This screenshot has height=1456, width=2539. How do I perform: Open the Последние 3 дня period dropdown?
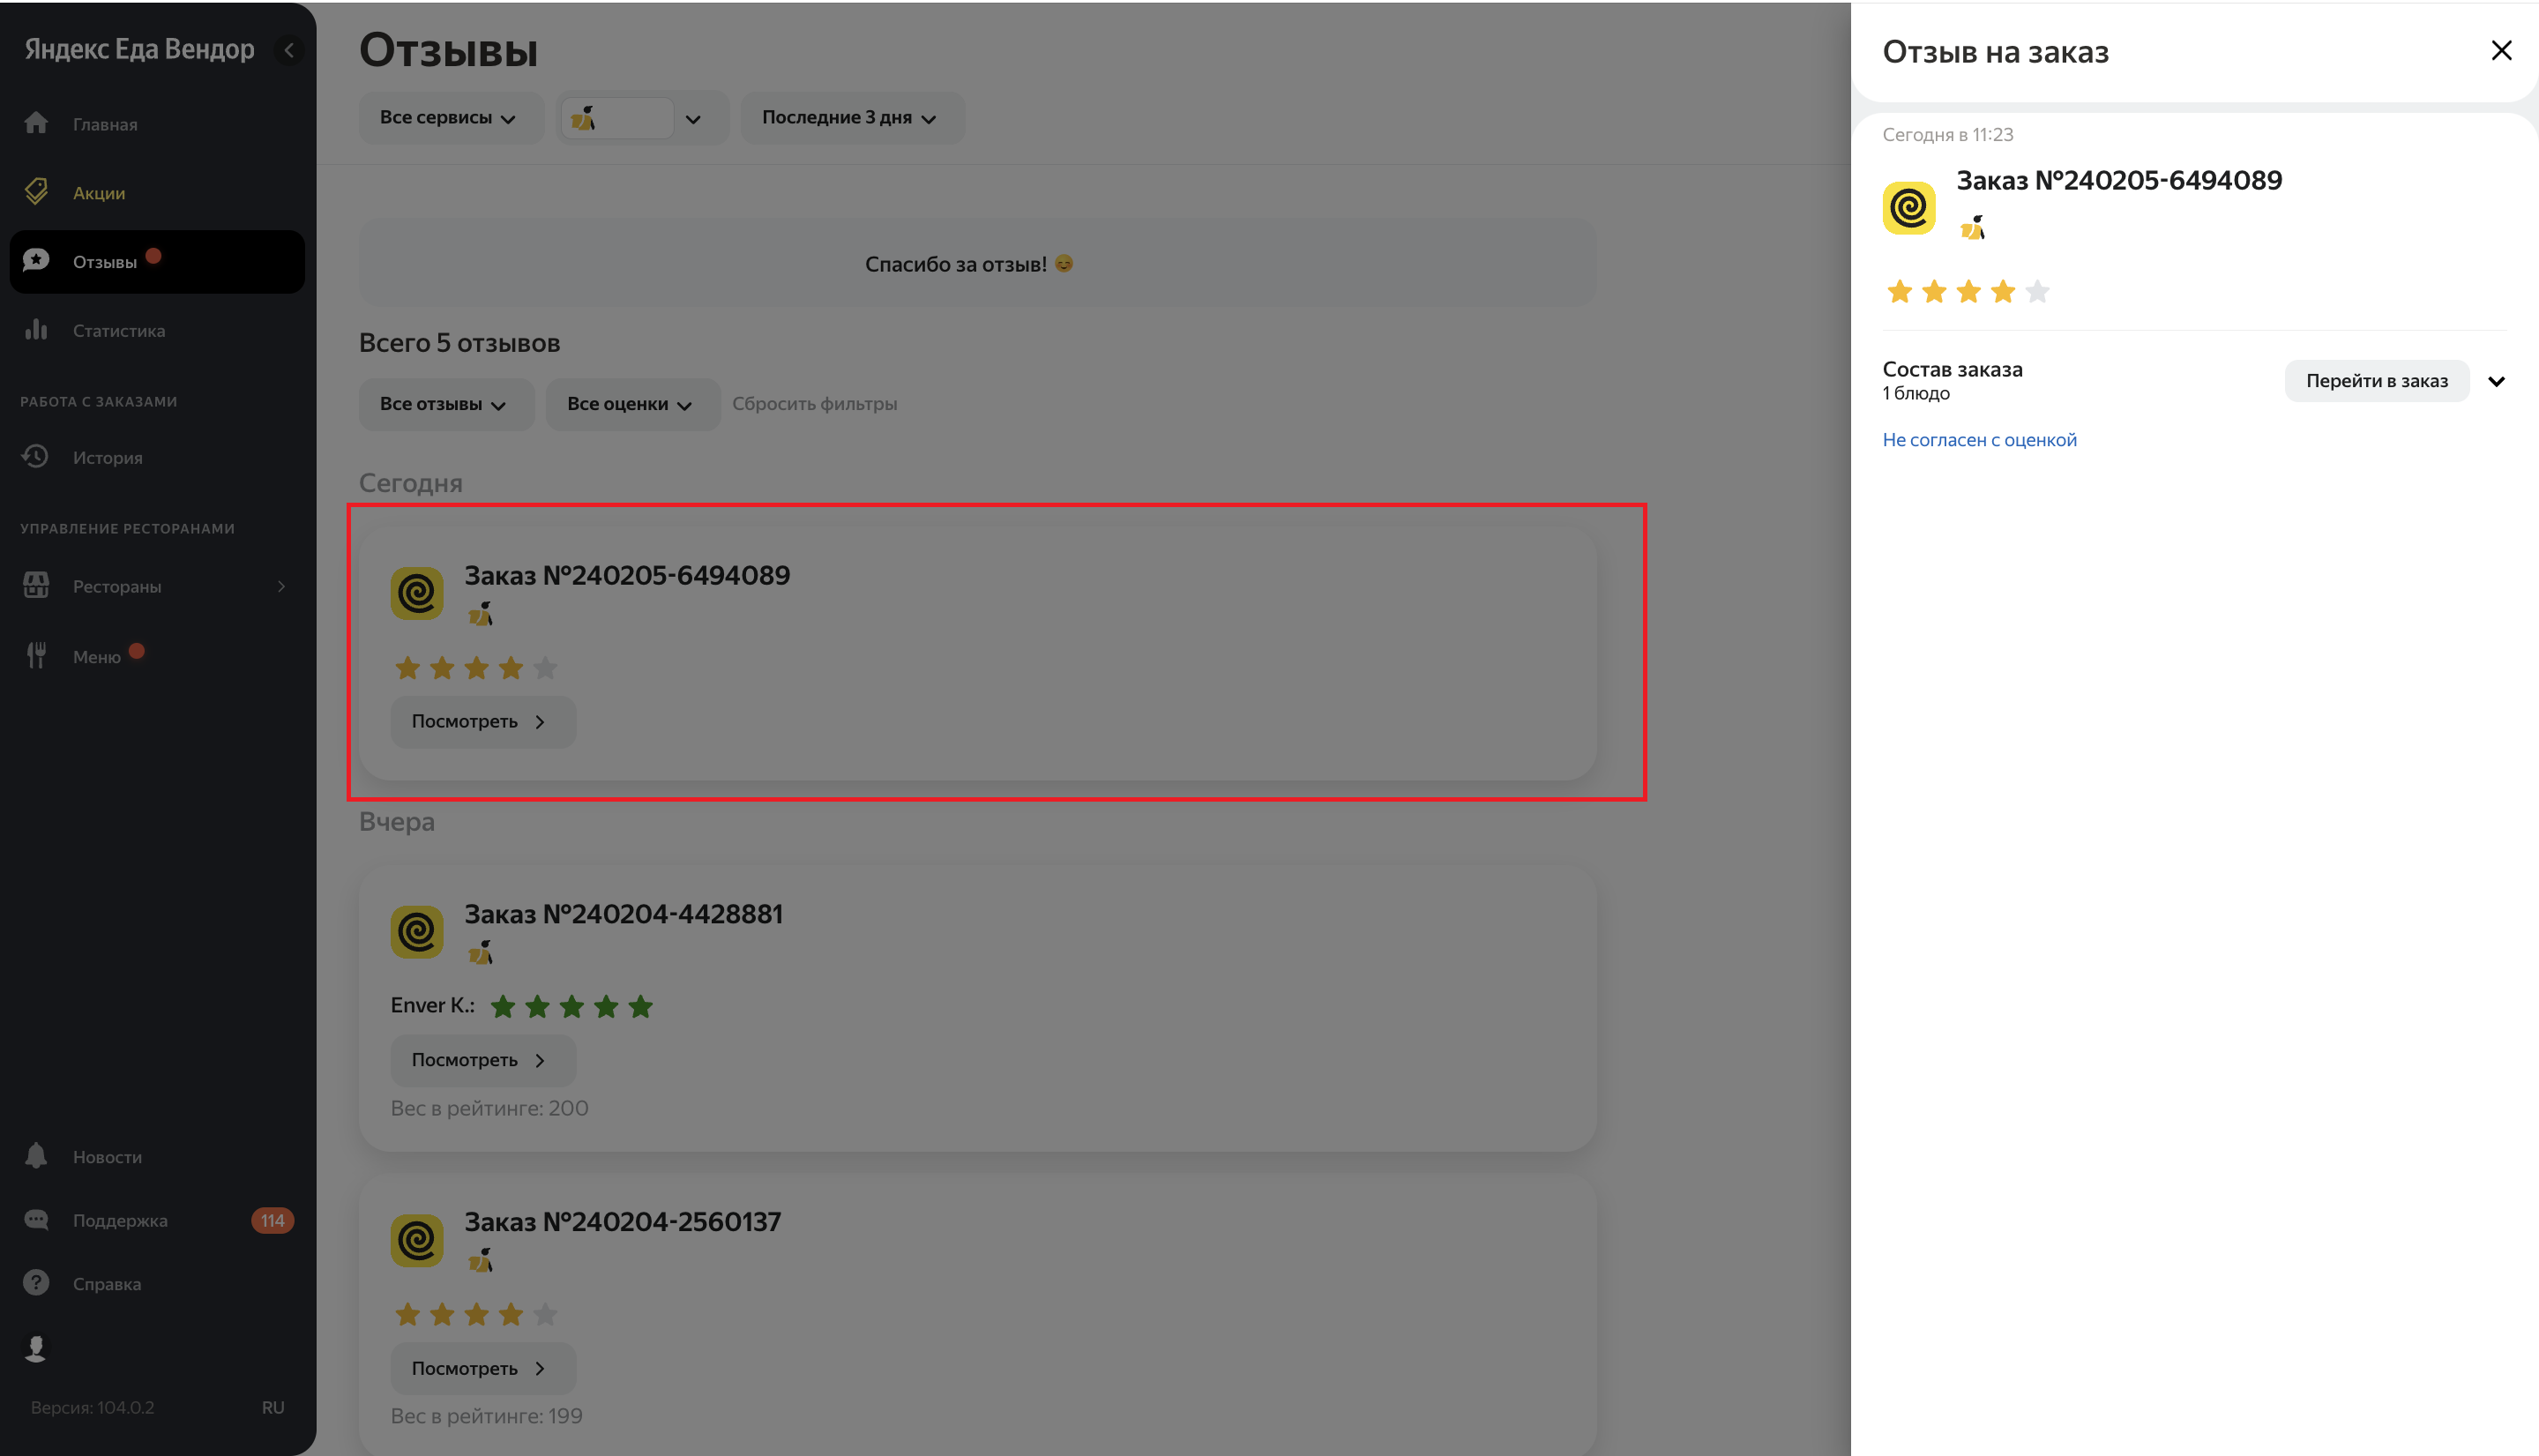[x=851, y=117]
